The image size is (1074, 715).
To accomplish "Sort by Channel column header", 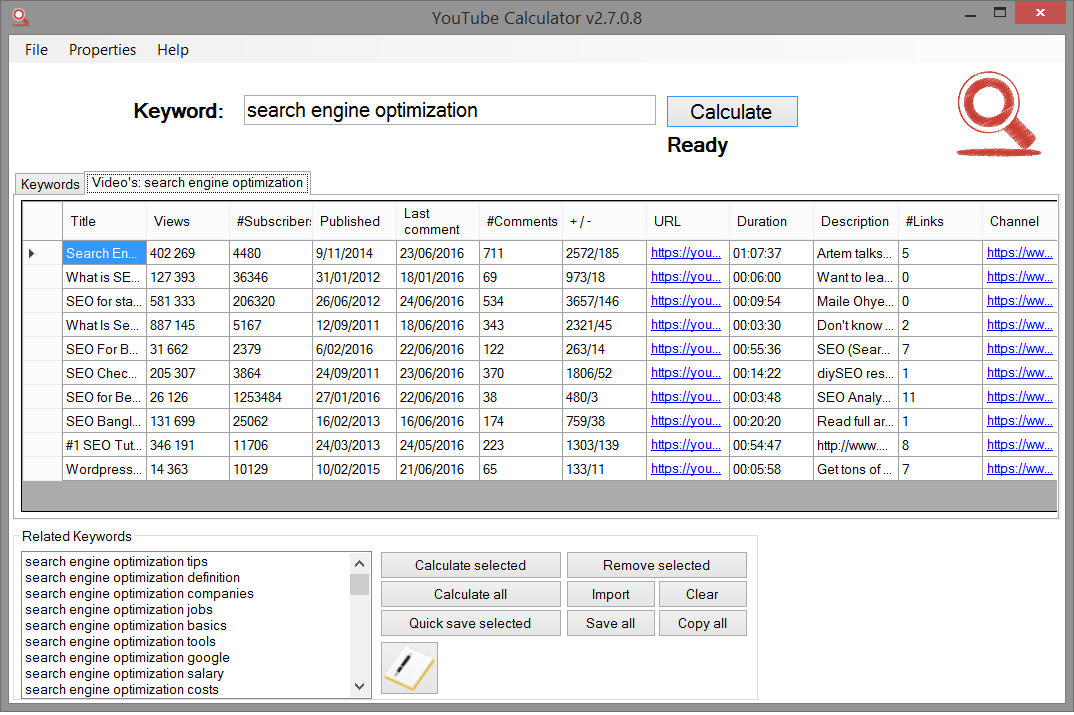I will point(1019,221).
